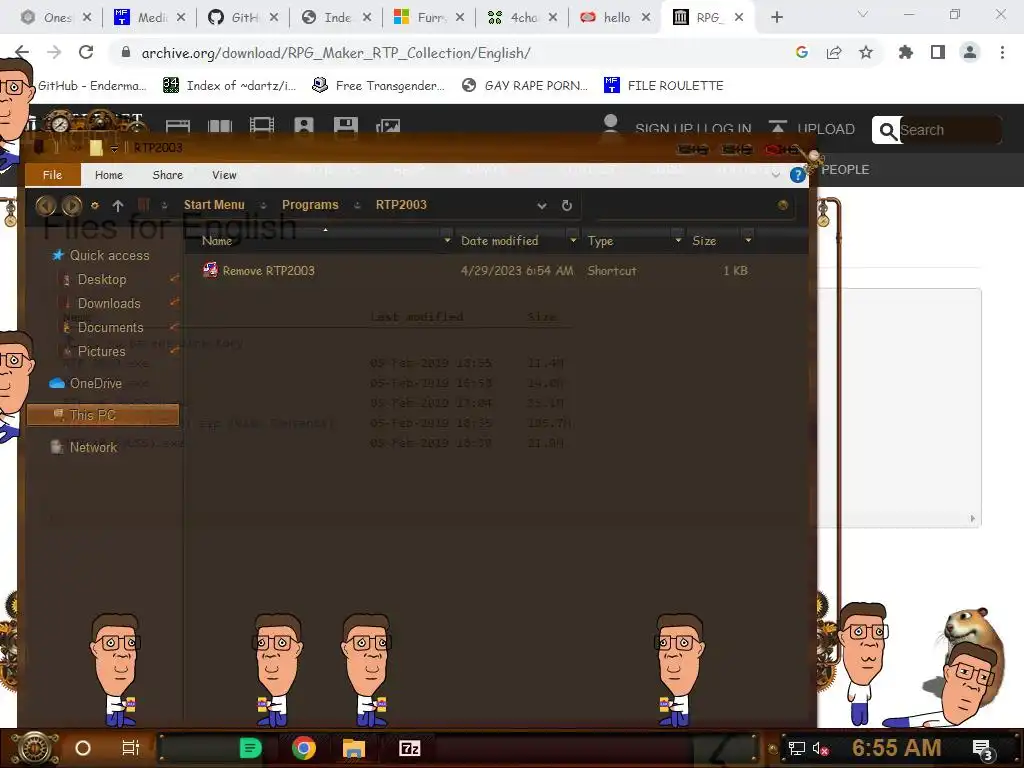Click the archive.org web (wayback) icon
1024x768 pixels.
tap(178, 126)
